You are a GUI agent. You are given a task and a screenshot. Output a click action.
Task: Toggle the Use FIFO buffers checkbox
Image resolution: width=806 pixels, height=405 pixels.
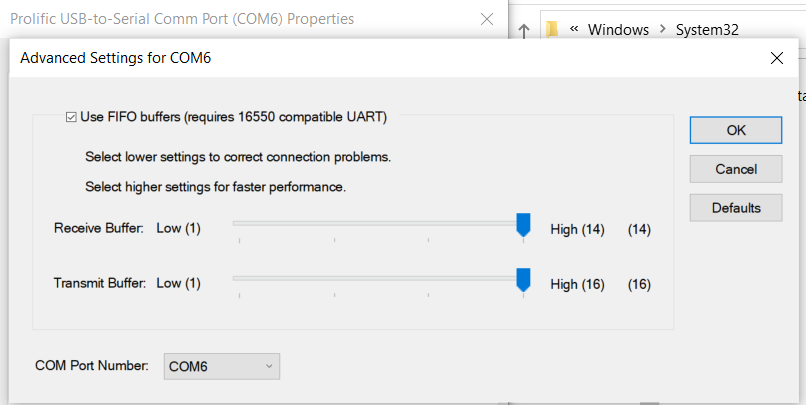coord(71,118)
